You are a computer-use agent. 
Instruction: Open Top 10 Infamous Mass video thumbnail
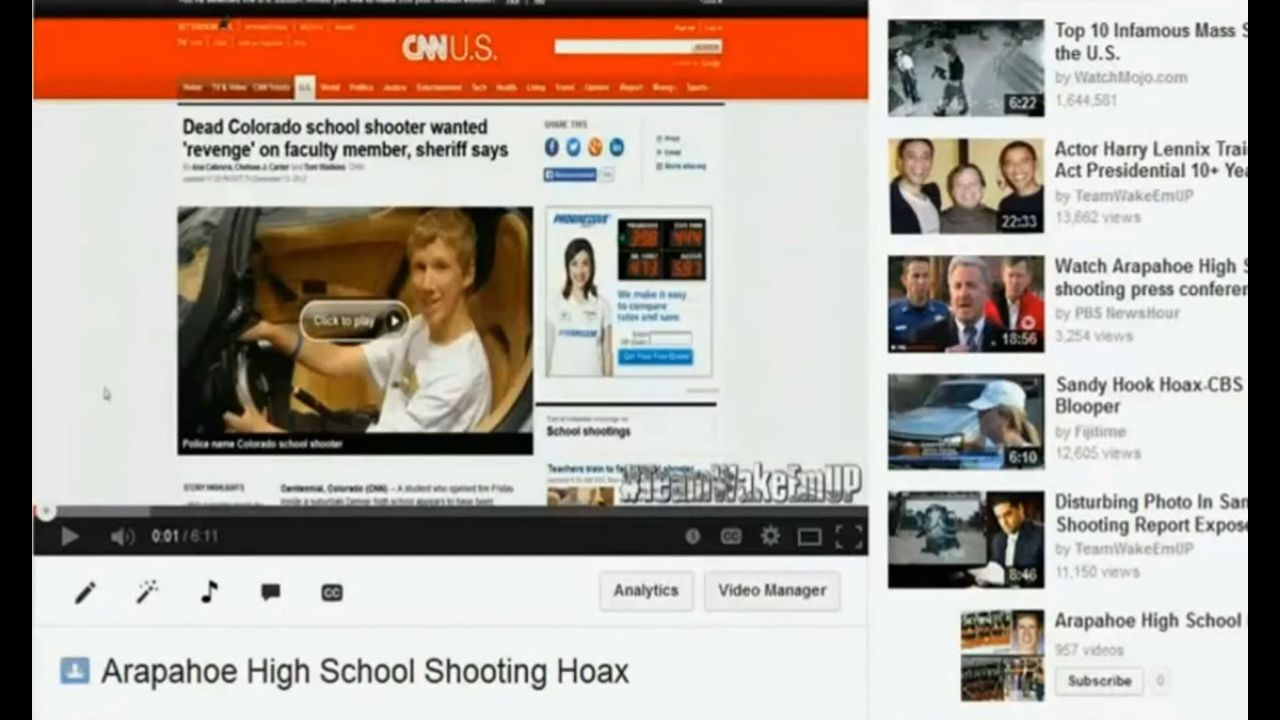pyautogui.click(x=965, y=68)
